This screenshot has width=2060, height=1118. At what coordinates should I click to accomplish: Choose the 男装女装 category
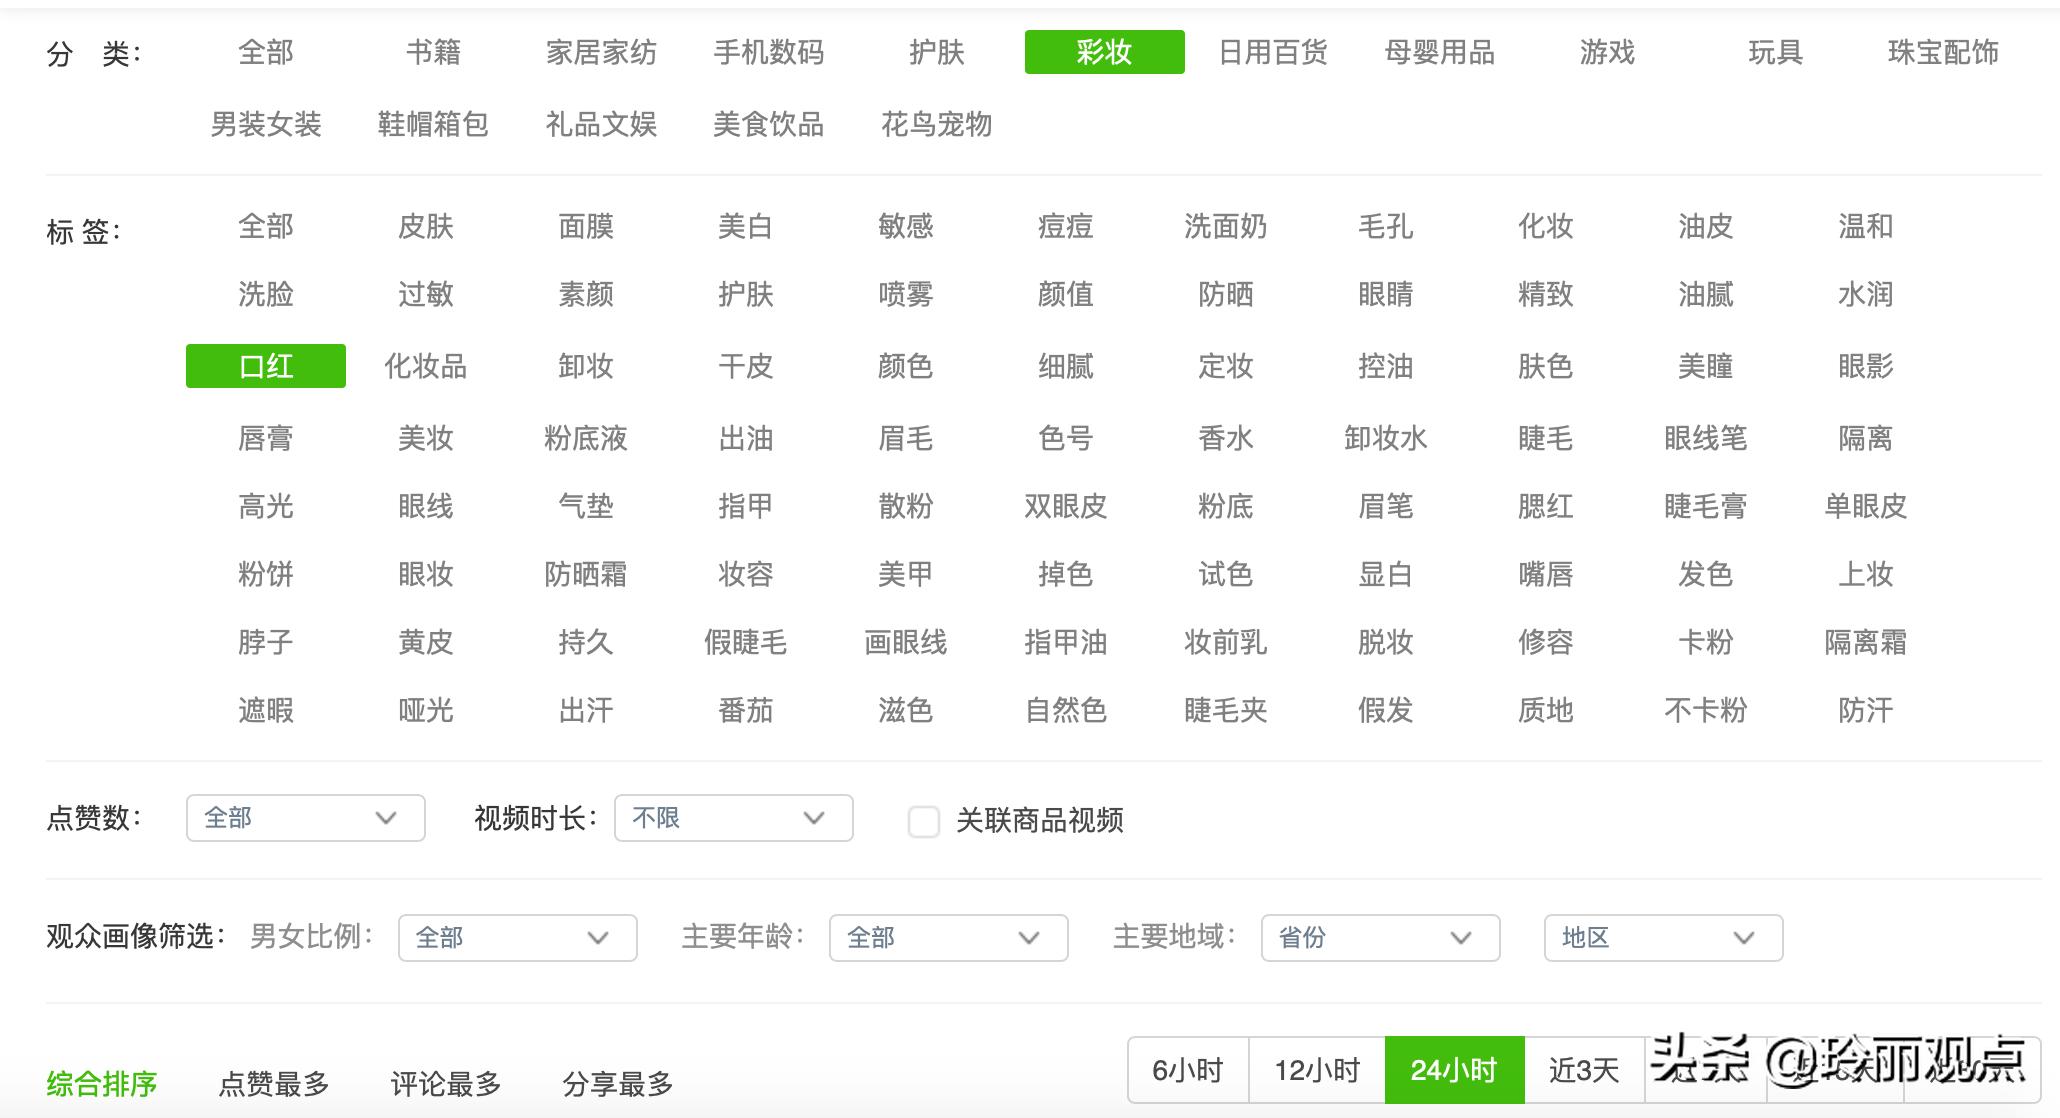[x=266, y=124]
